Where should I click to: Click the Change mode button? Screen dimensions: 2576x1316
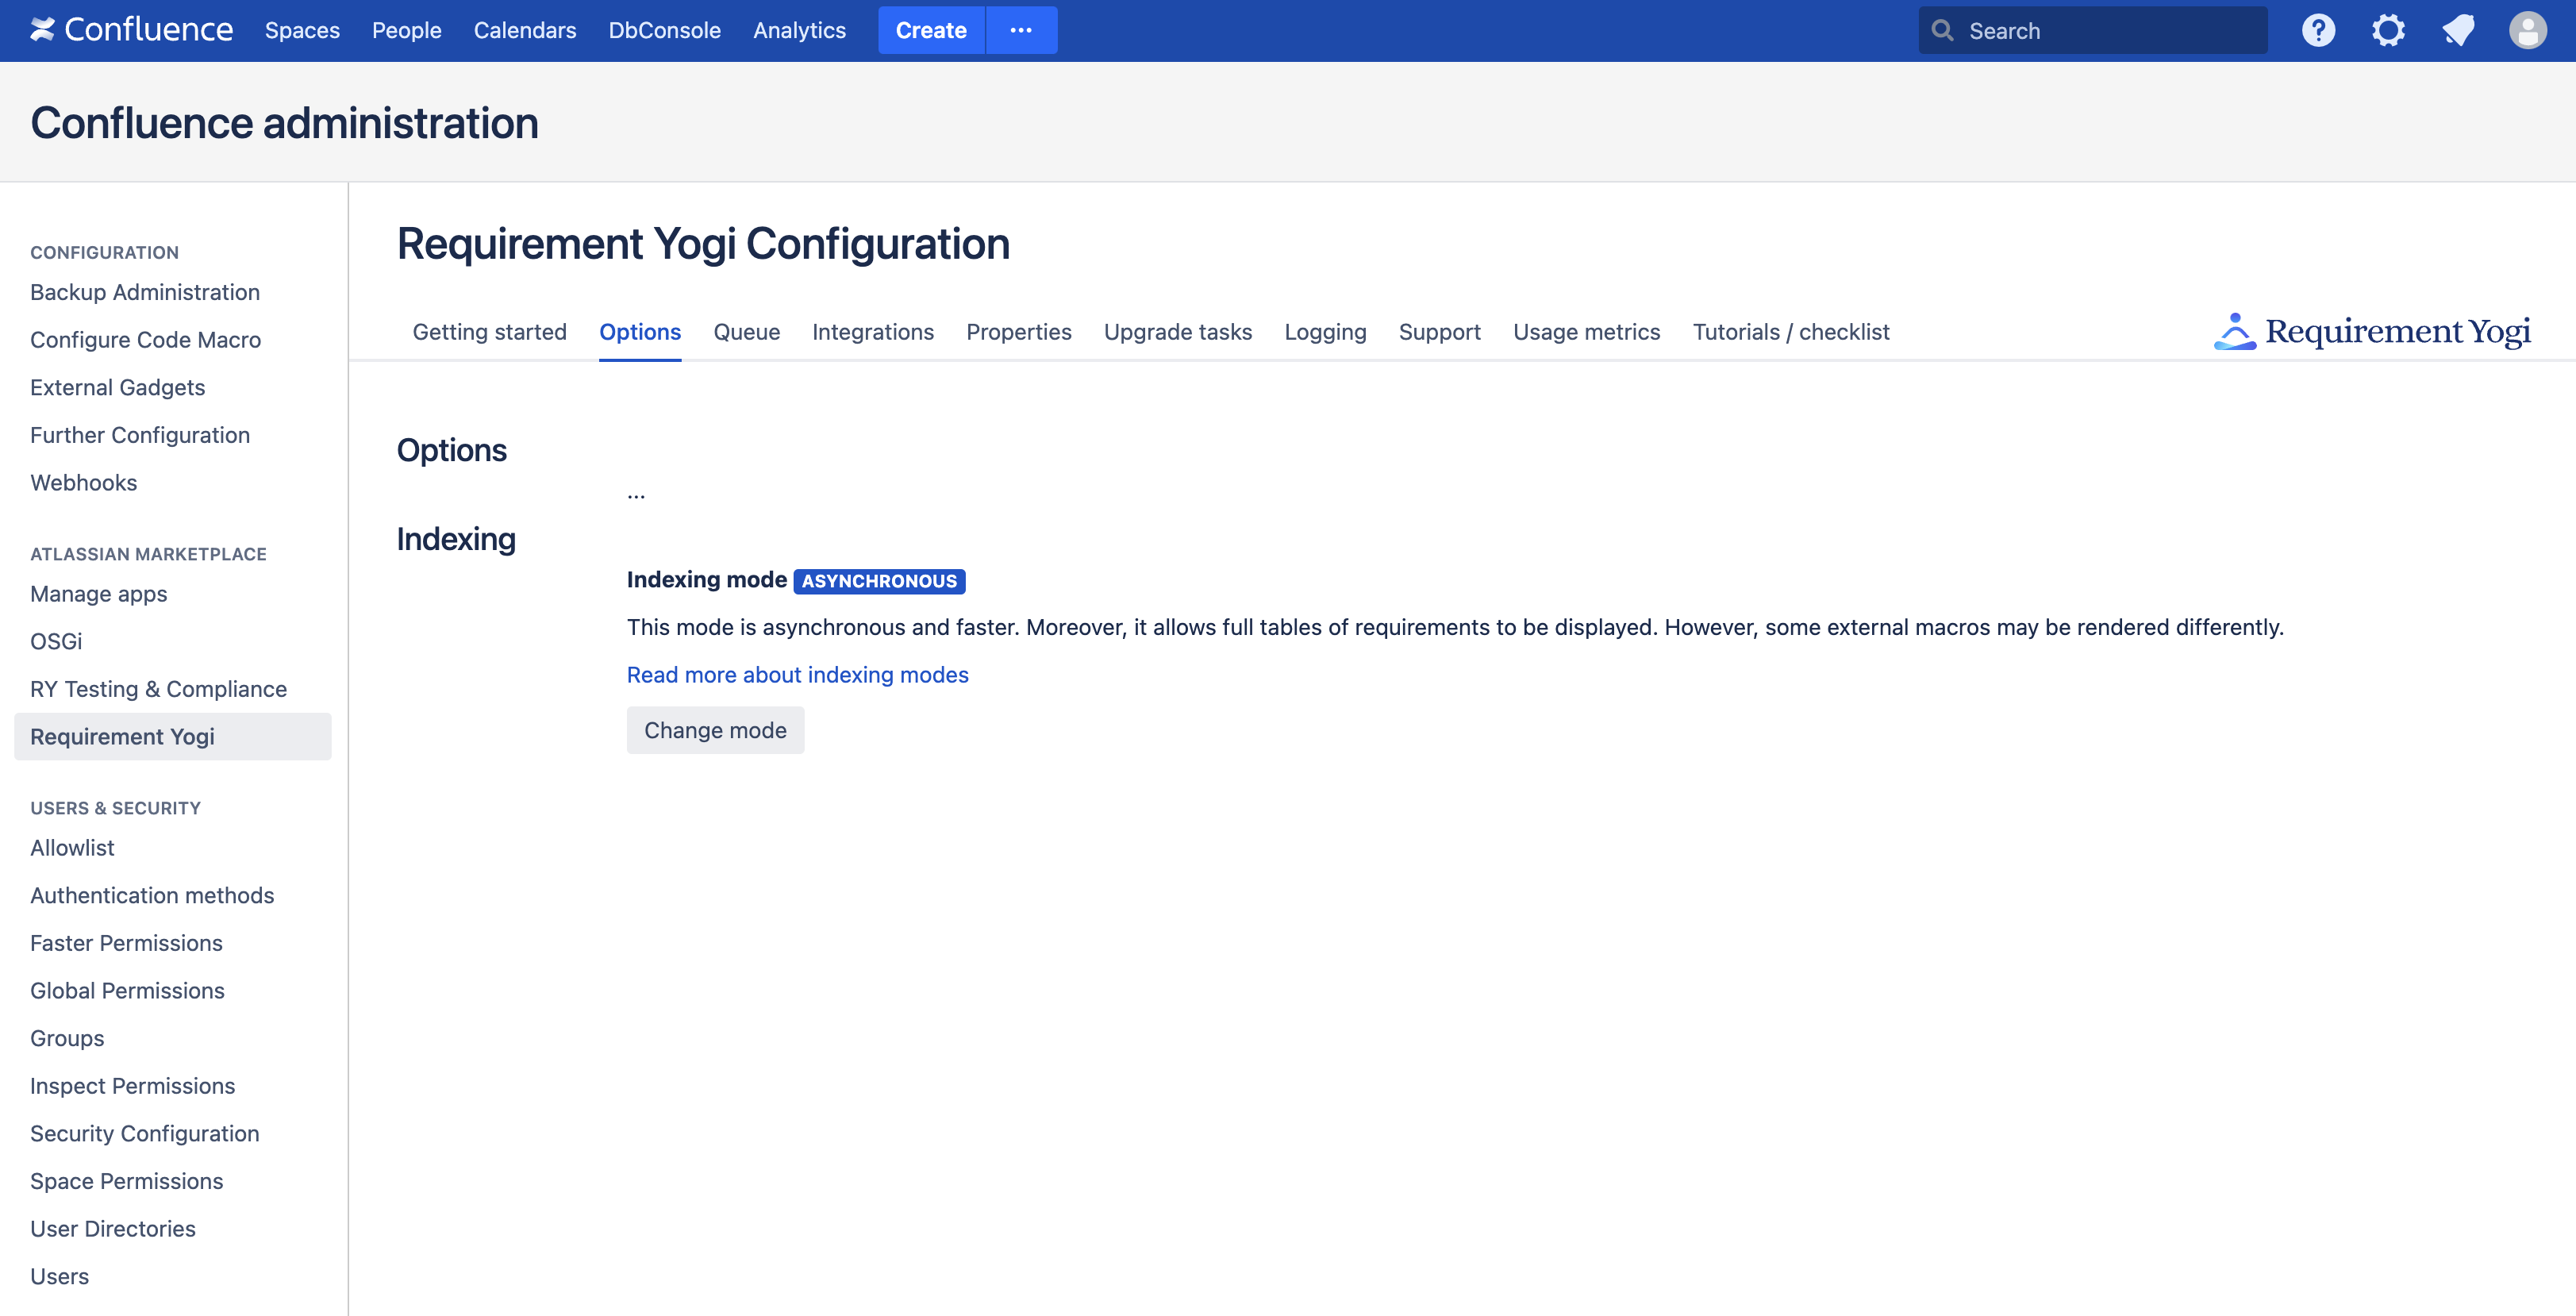pyautogui.click(x=715, y=730)
